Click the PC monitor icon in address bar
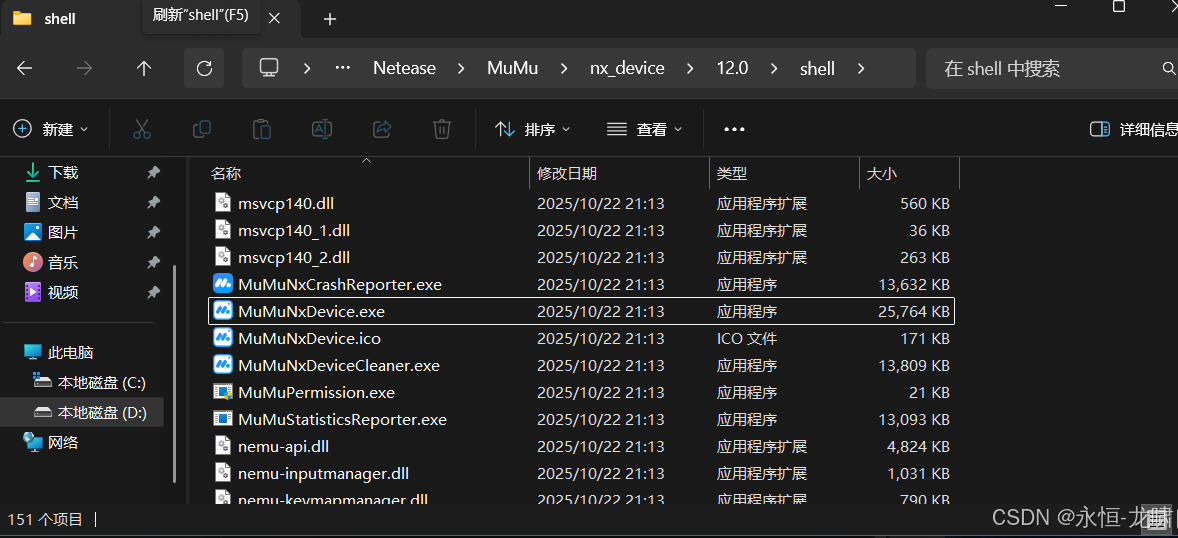 [x=268, y=68]
